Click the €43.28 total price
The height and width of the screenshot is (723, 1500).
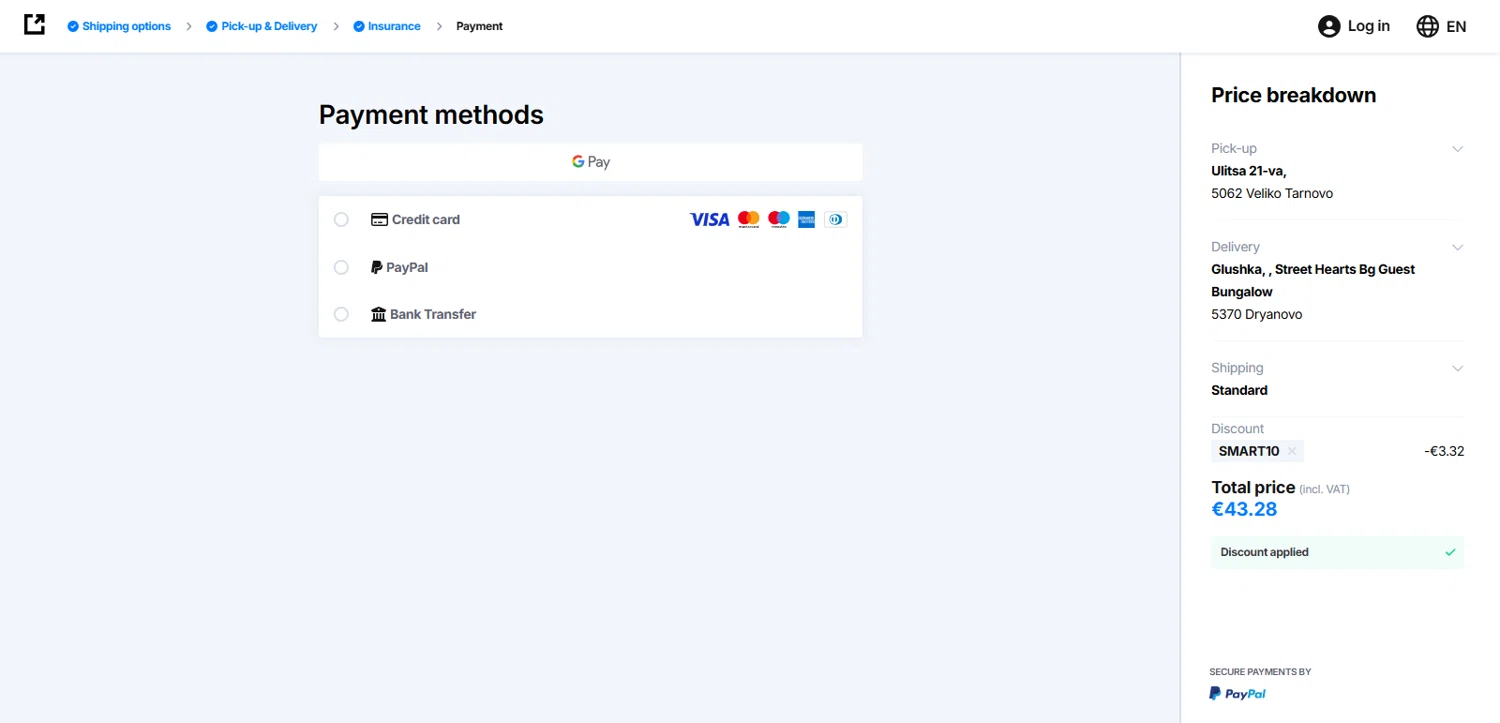pyautogui.click(x=1244, y=509)
